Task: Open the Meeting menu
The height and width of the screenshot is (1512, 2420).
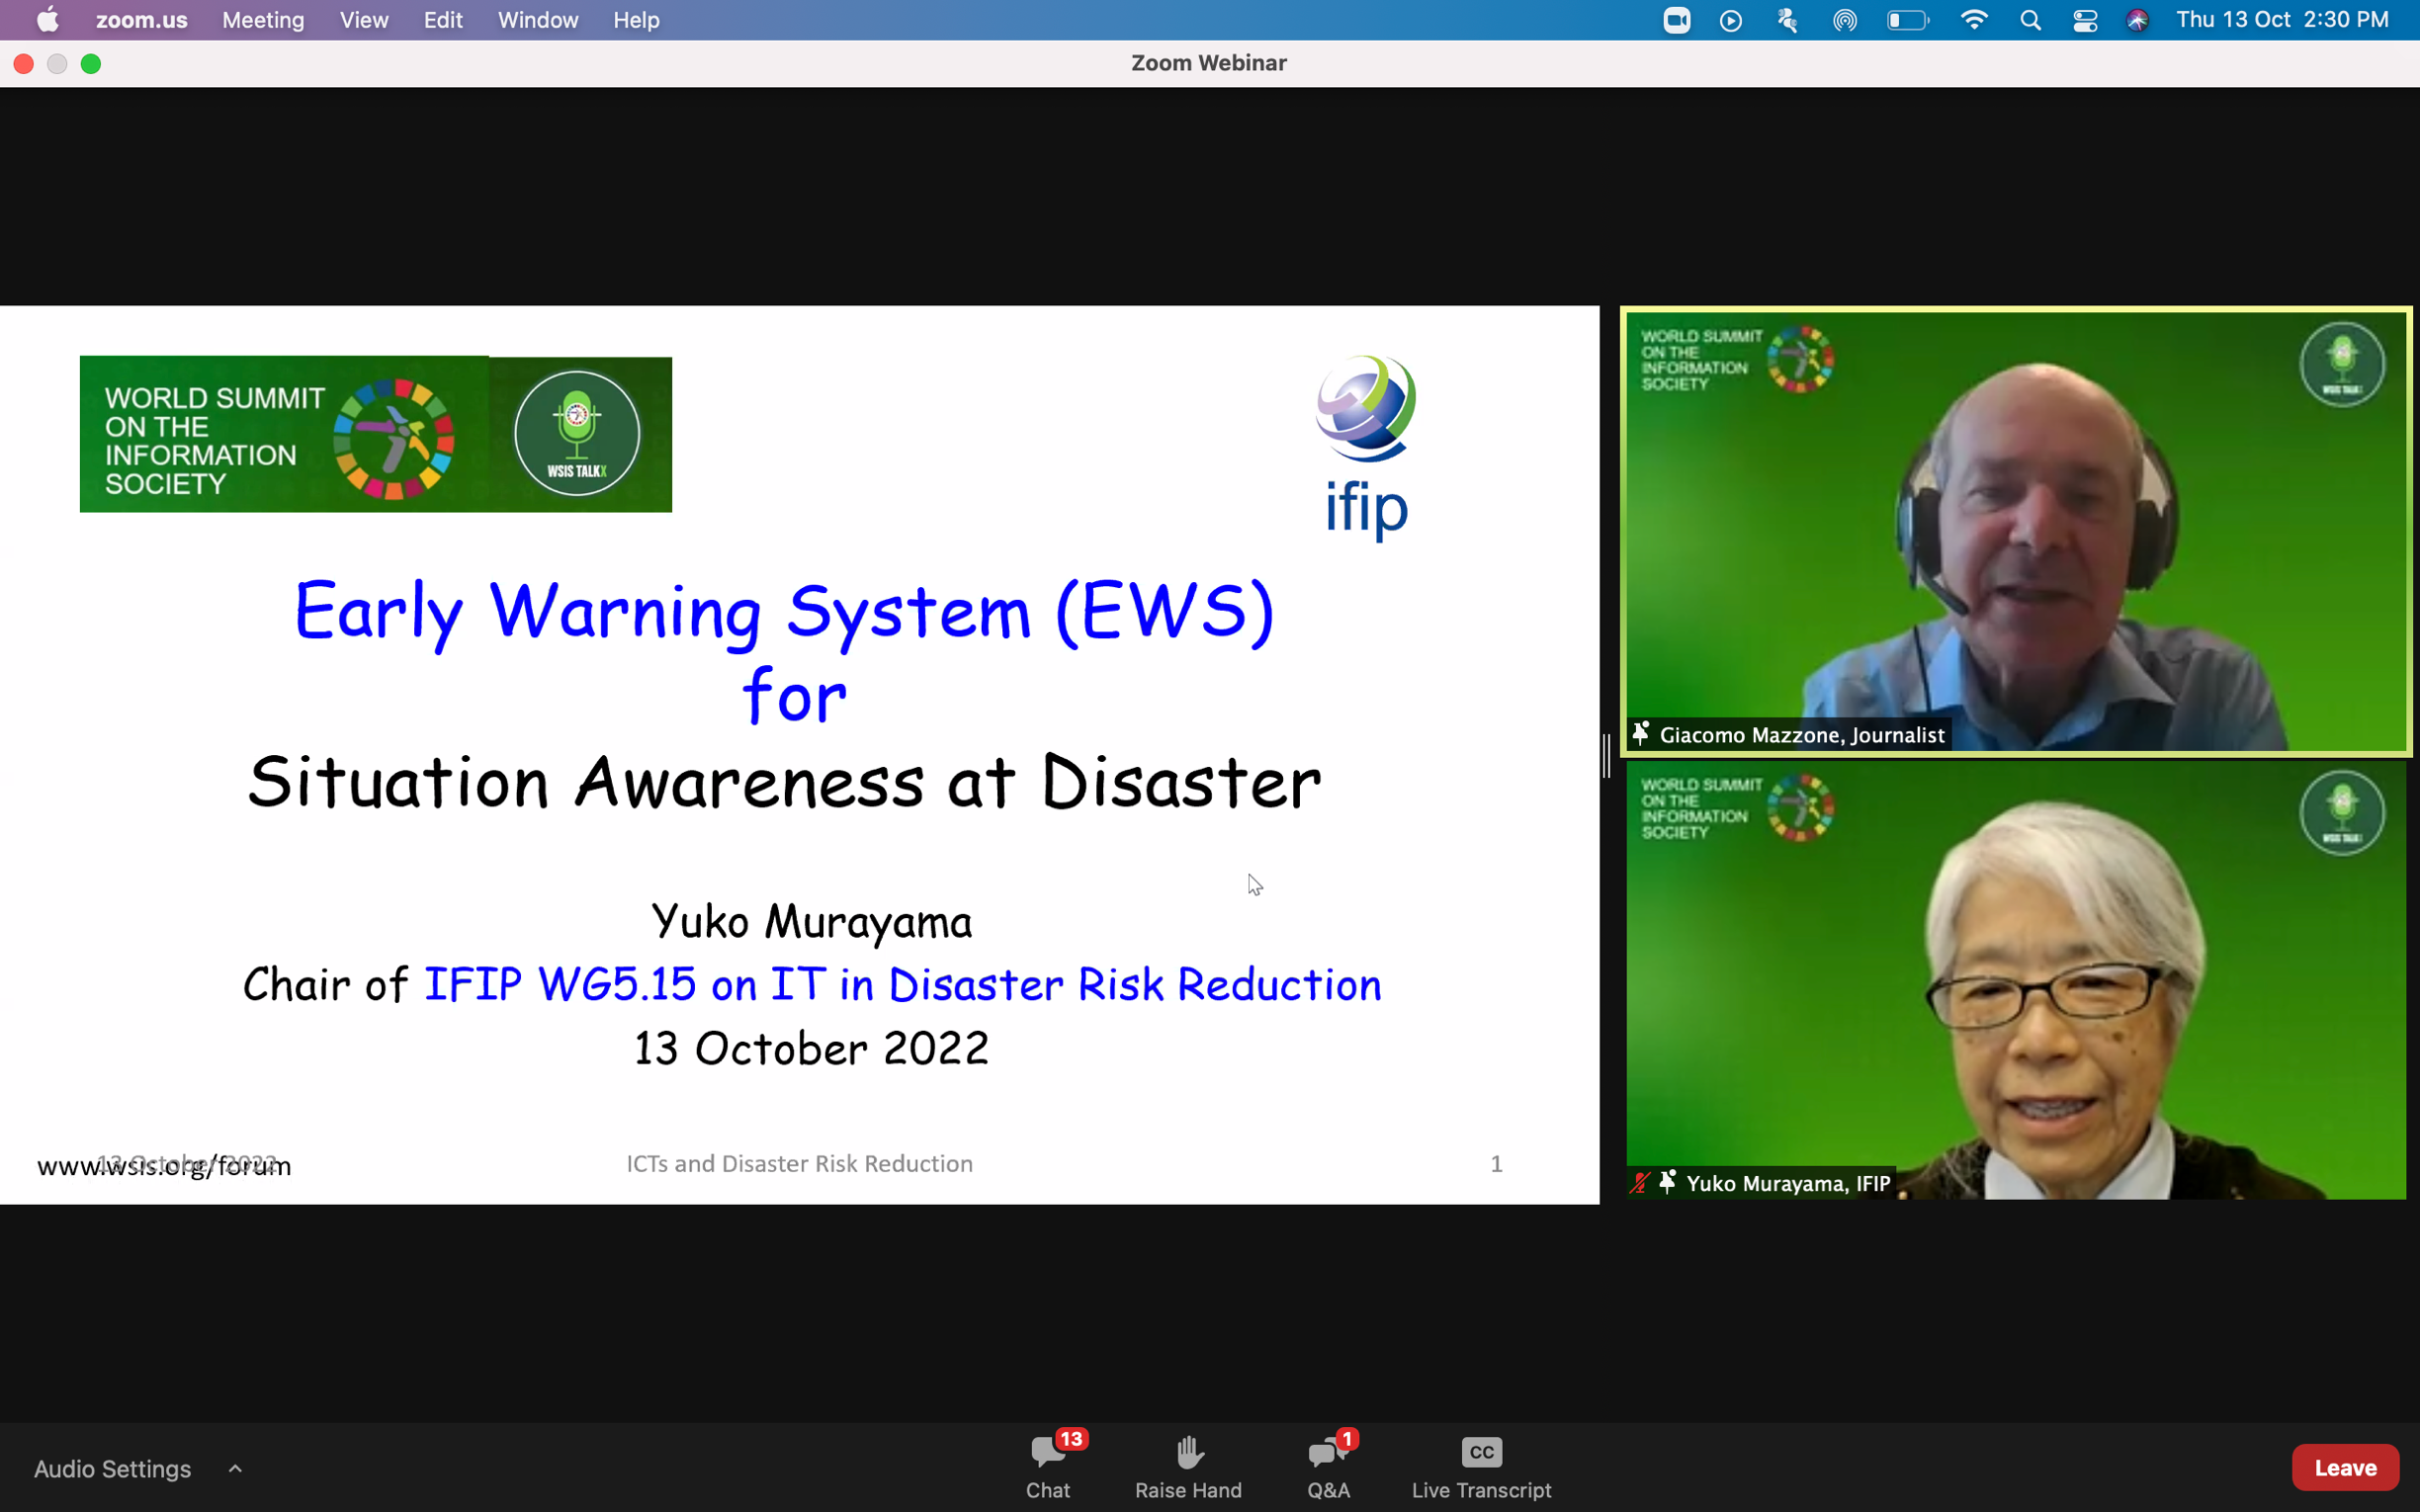Action: tap(263, 20)
